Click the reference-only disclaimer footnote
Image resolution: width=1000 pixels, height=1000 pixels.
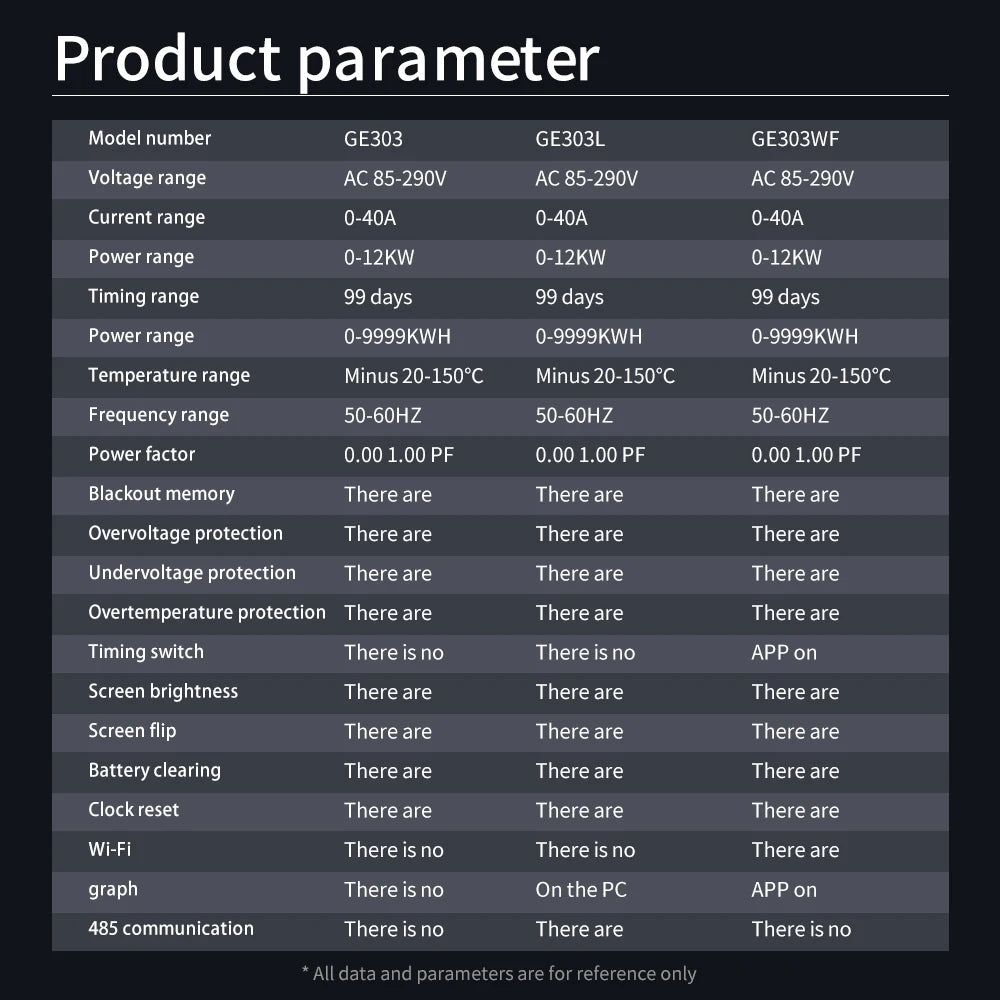(498, 973)
